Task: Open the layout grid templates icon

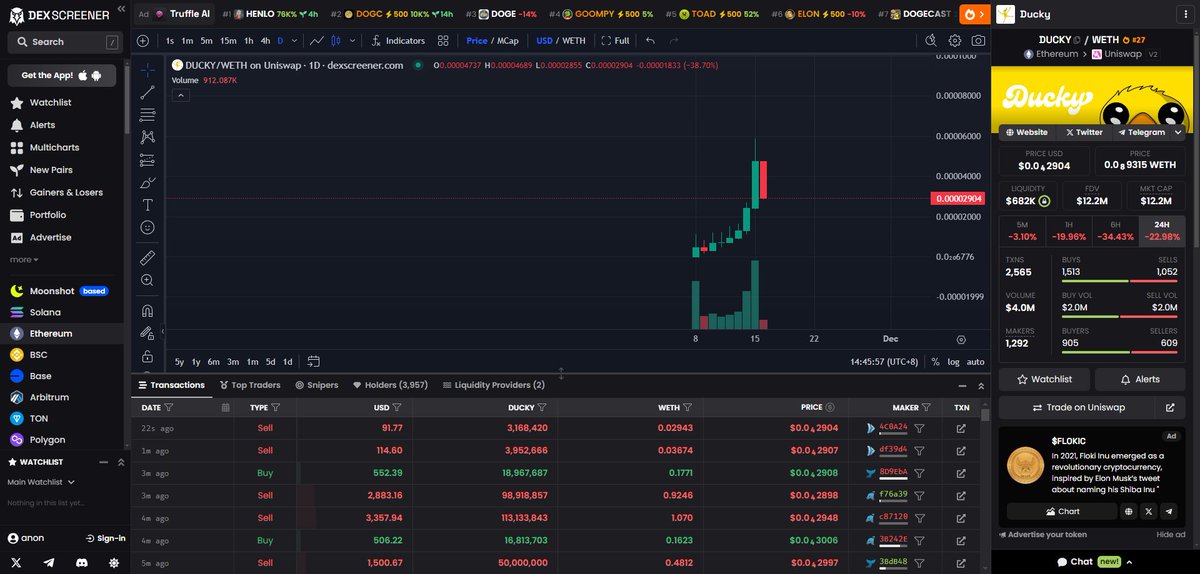Action: 443,41
